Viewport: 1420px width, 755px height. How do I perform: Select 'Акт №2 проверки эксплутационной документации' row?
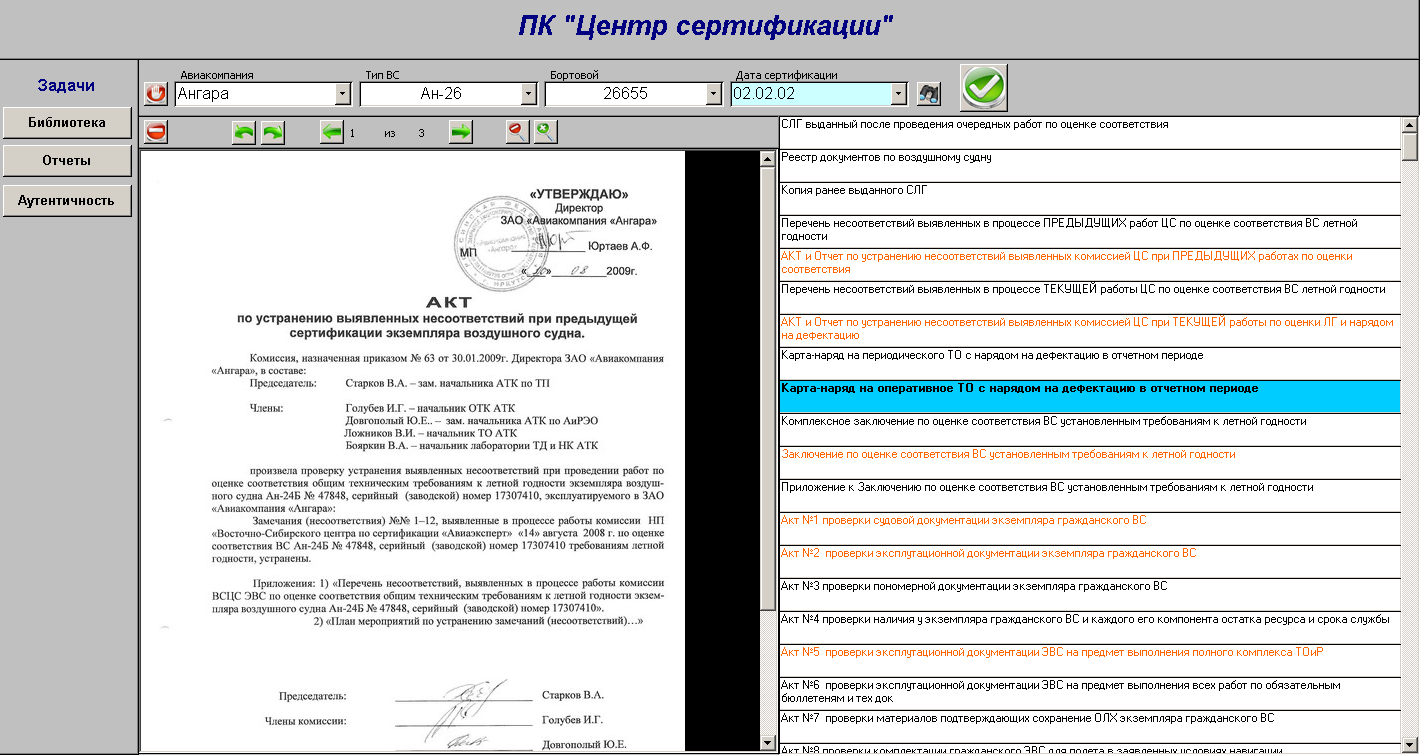point(1089,562)
